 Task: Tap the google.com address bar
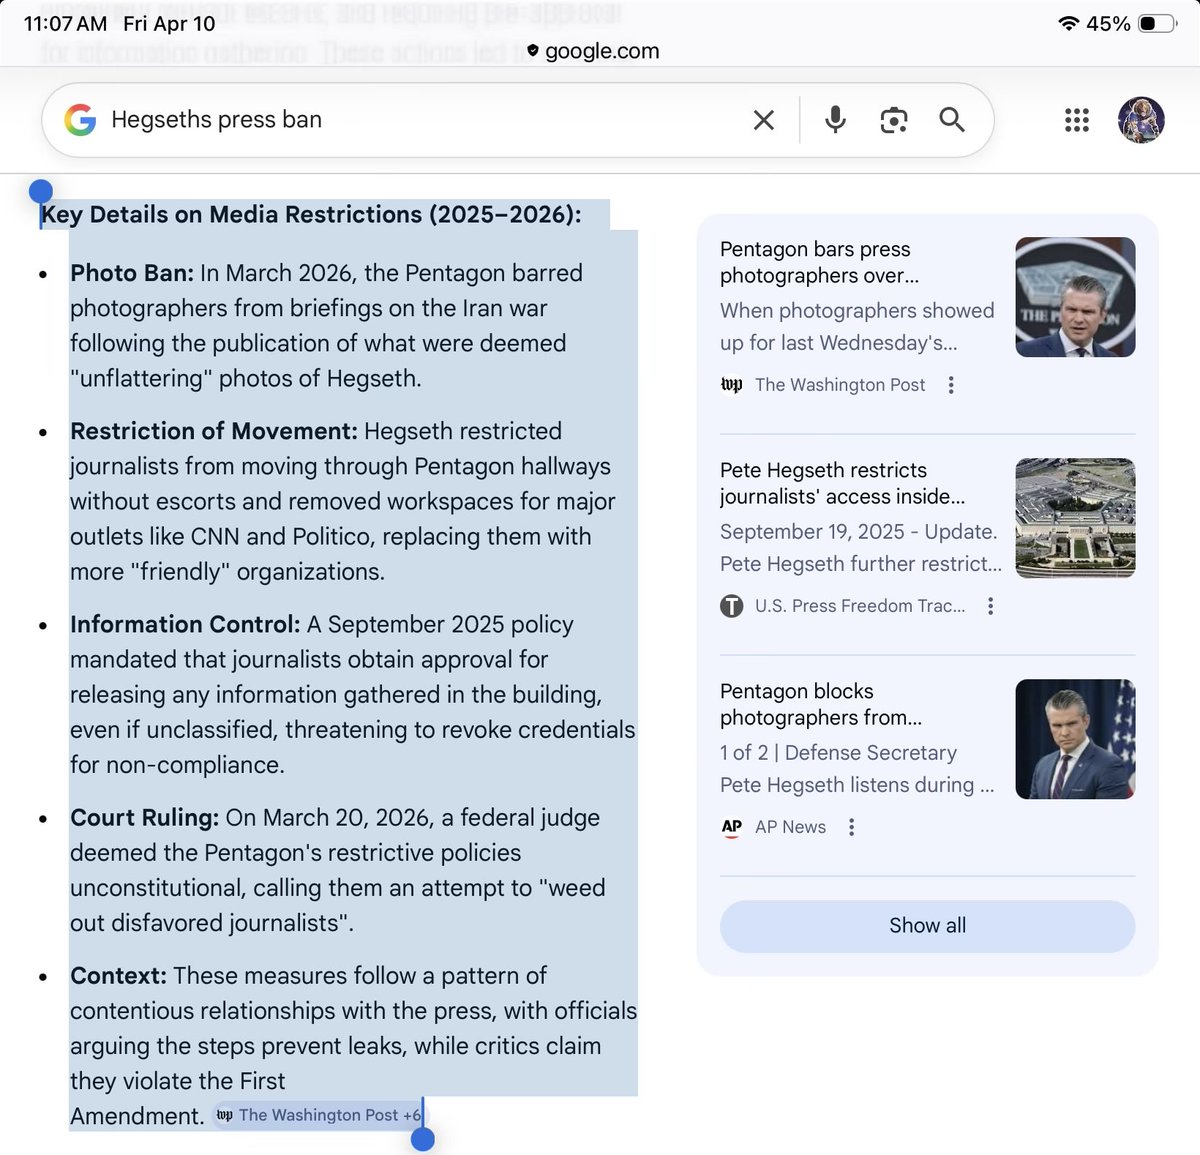tap(593, 51)
